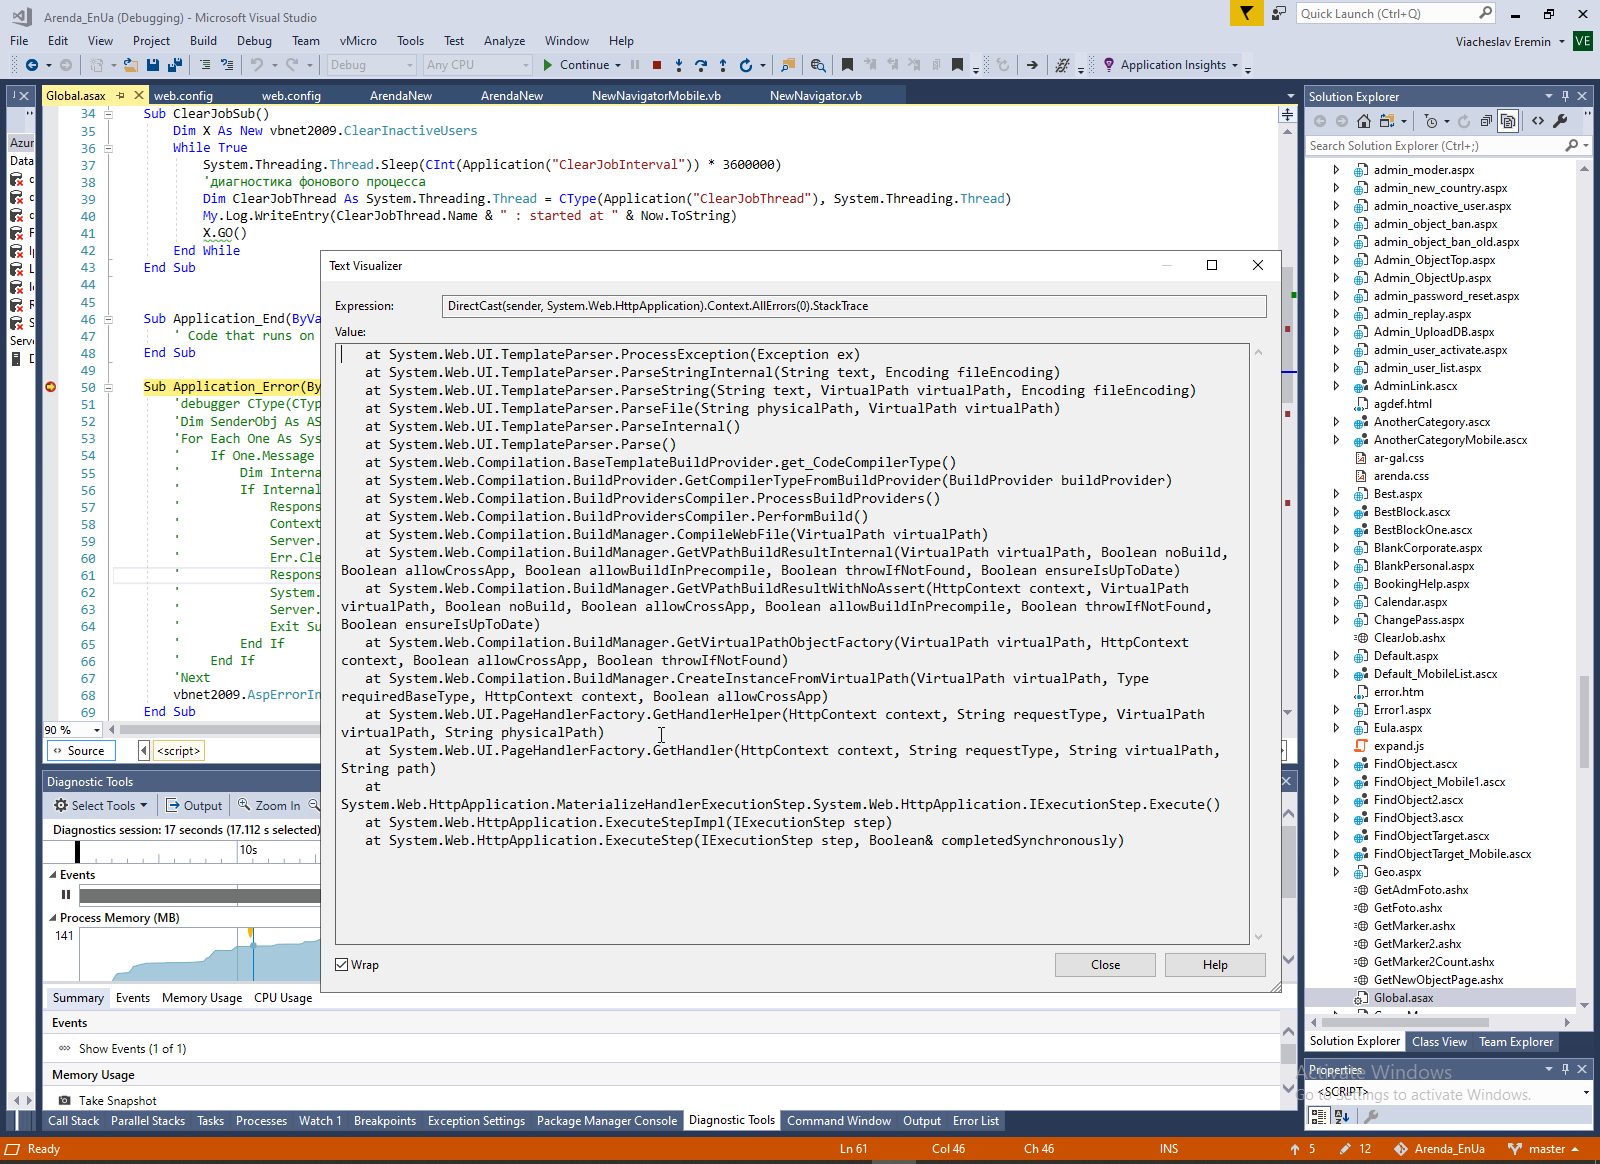Click the Stop Debugging red square

pos(657,65)
